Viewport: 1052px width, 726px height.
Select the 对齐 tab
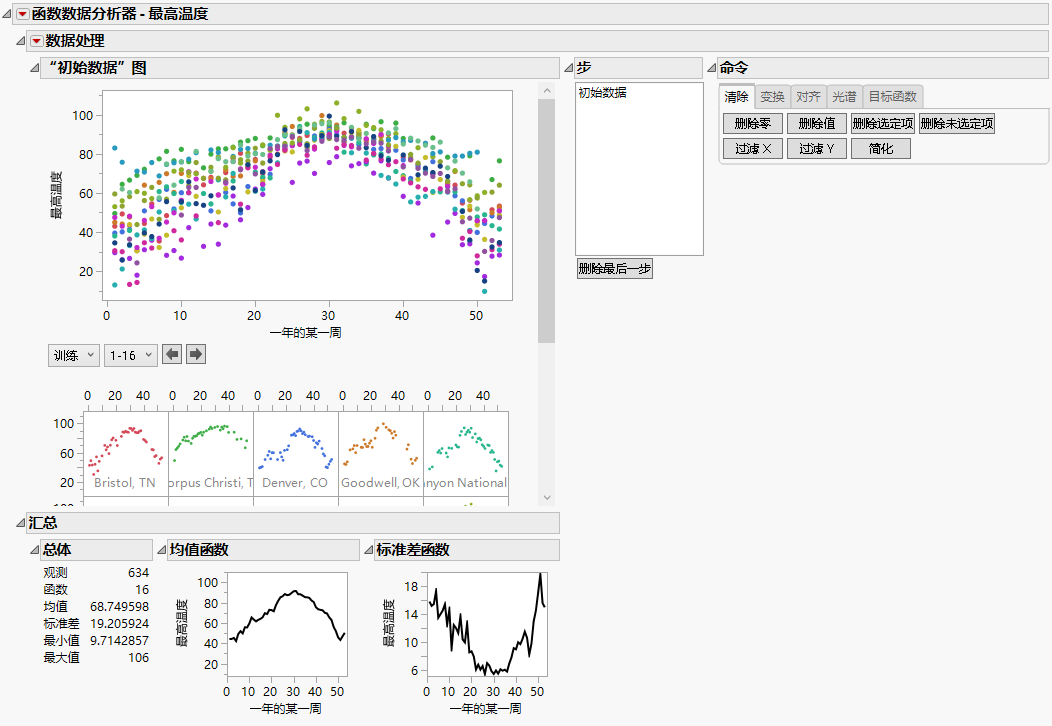point(808,96)
